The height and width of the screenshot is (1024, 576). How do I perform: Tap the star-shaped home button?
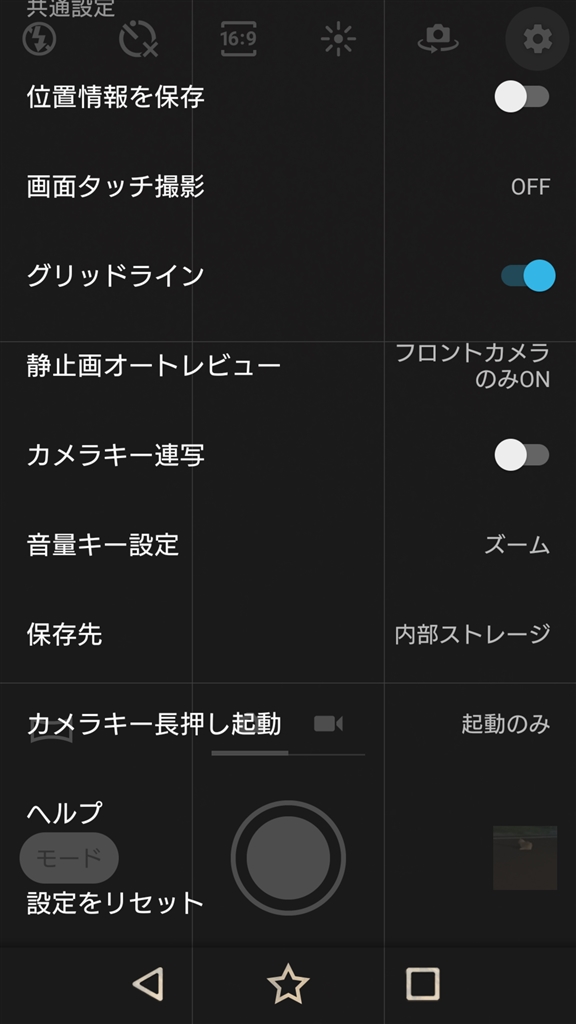pyautogui.click(x=288, y=984)
